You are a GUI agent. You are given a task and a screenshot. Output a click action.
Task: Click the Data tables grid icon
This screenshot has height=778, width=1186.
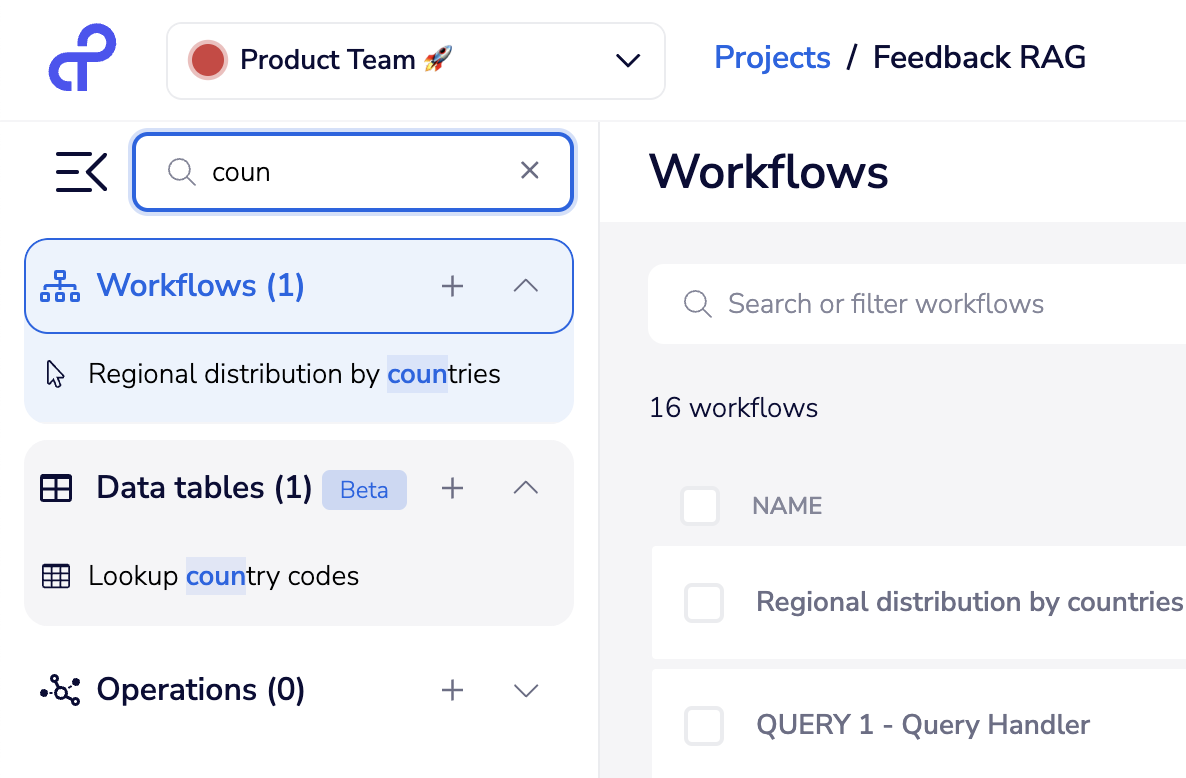[56, 488]
